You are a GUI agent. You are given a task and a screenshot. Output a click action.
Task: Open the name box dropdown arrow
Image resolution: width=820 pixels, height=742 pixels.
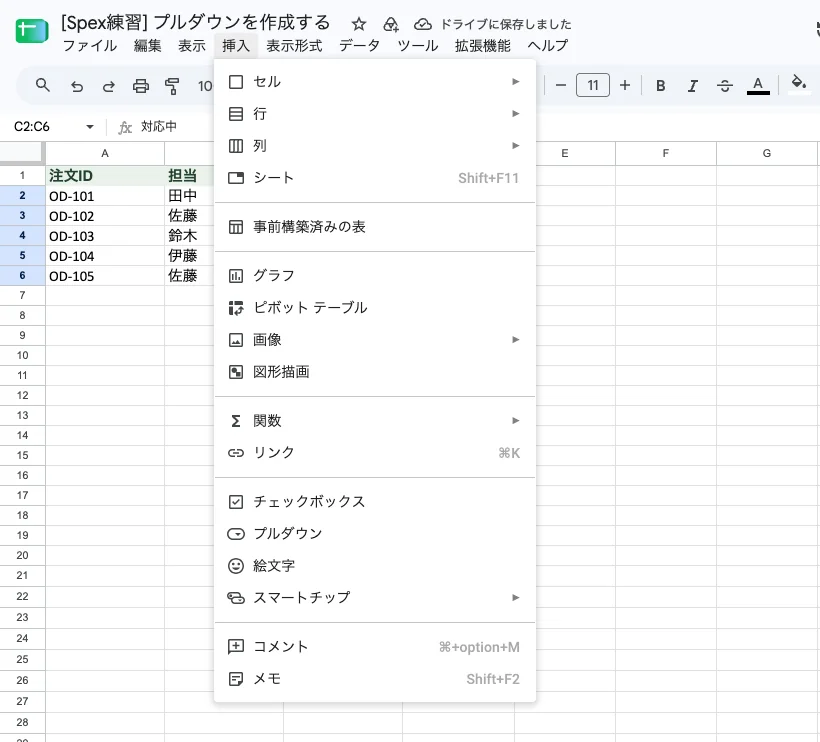pyautogui.click(x=89, y=127)
